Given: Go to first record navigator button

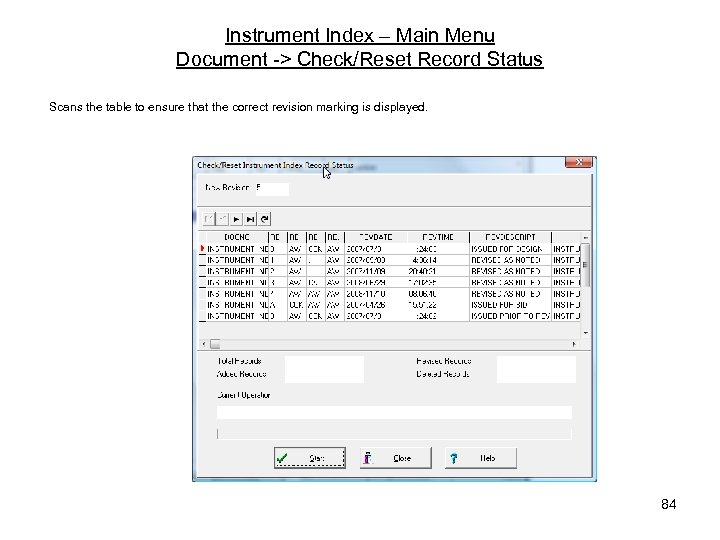Looking at the screenshot, I should 209,219.
